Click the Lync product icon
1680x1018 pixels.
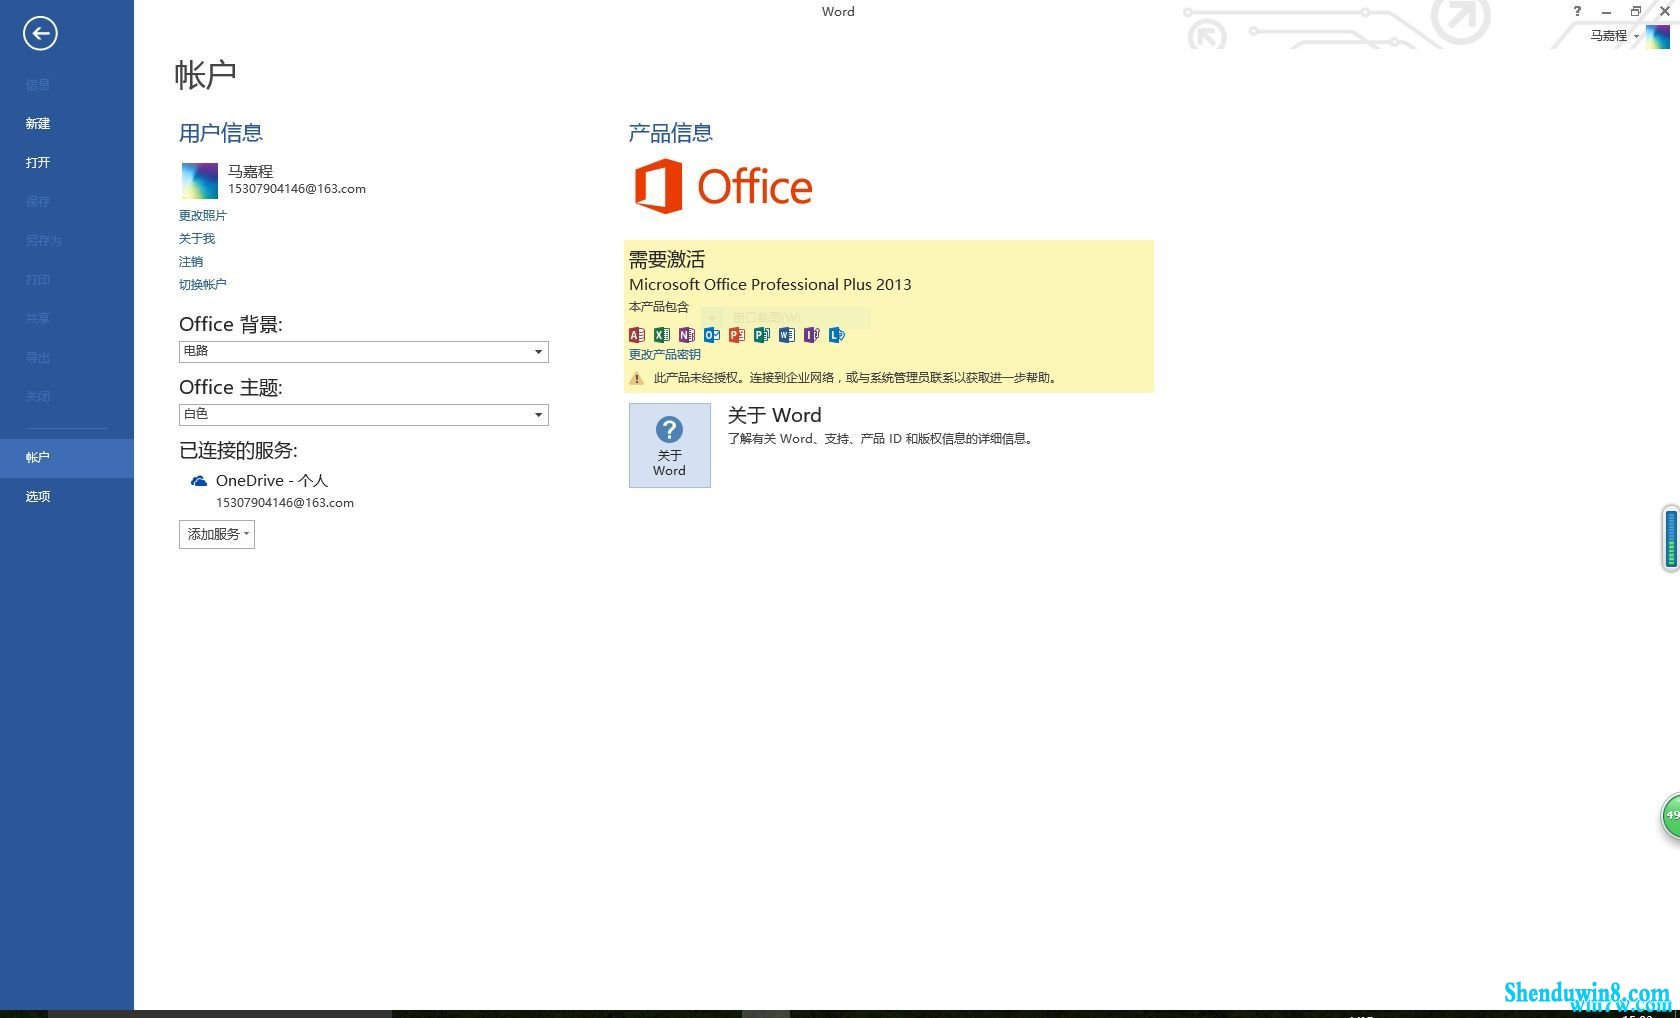pyautogui.click(x=837, y=335)
